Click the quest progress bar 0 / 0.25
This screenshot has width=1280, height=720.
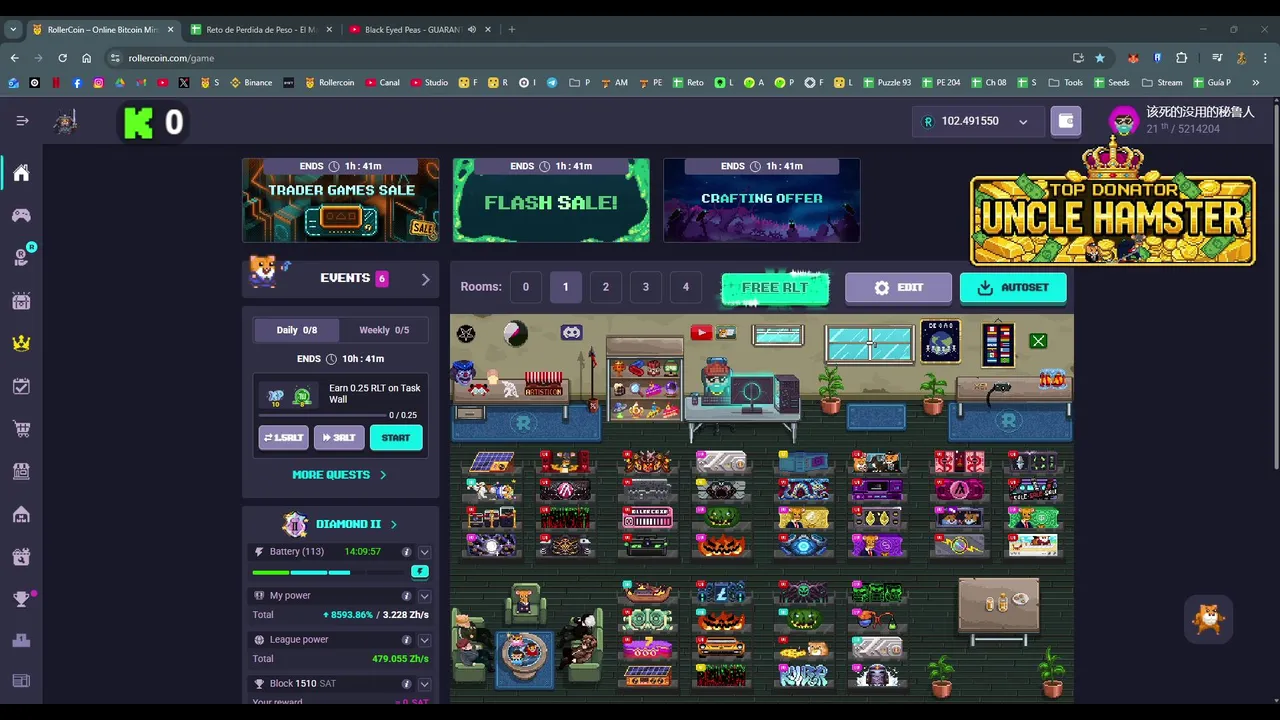pos(322,415)
